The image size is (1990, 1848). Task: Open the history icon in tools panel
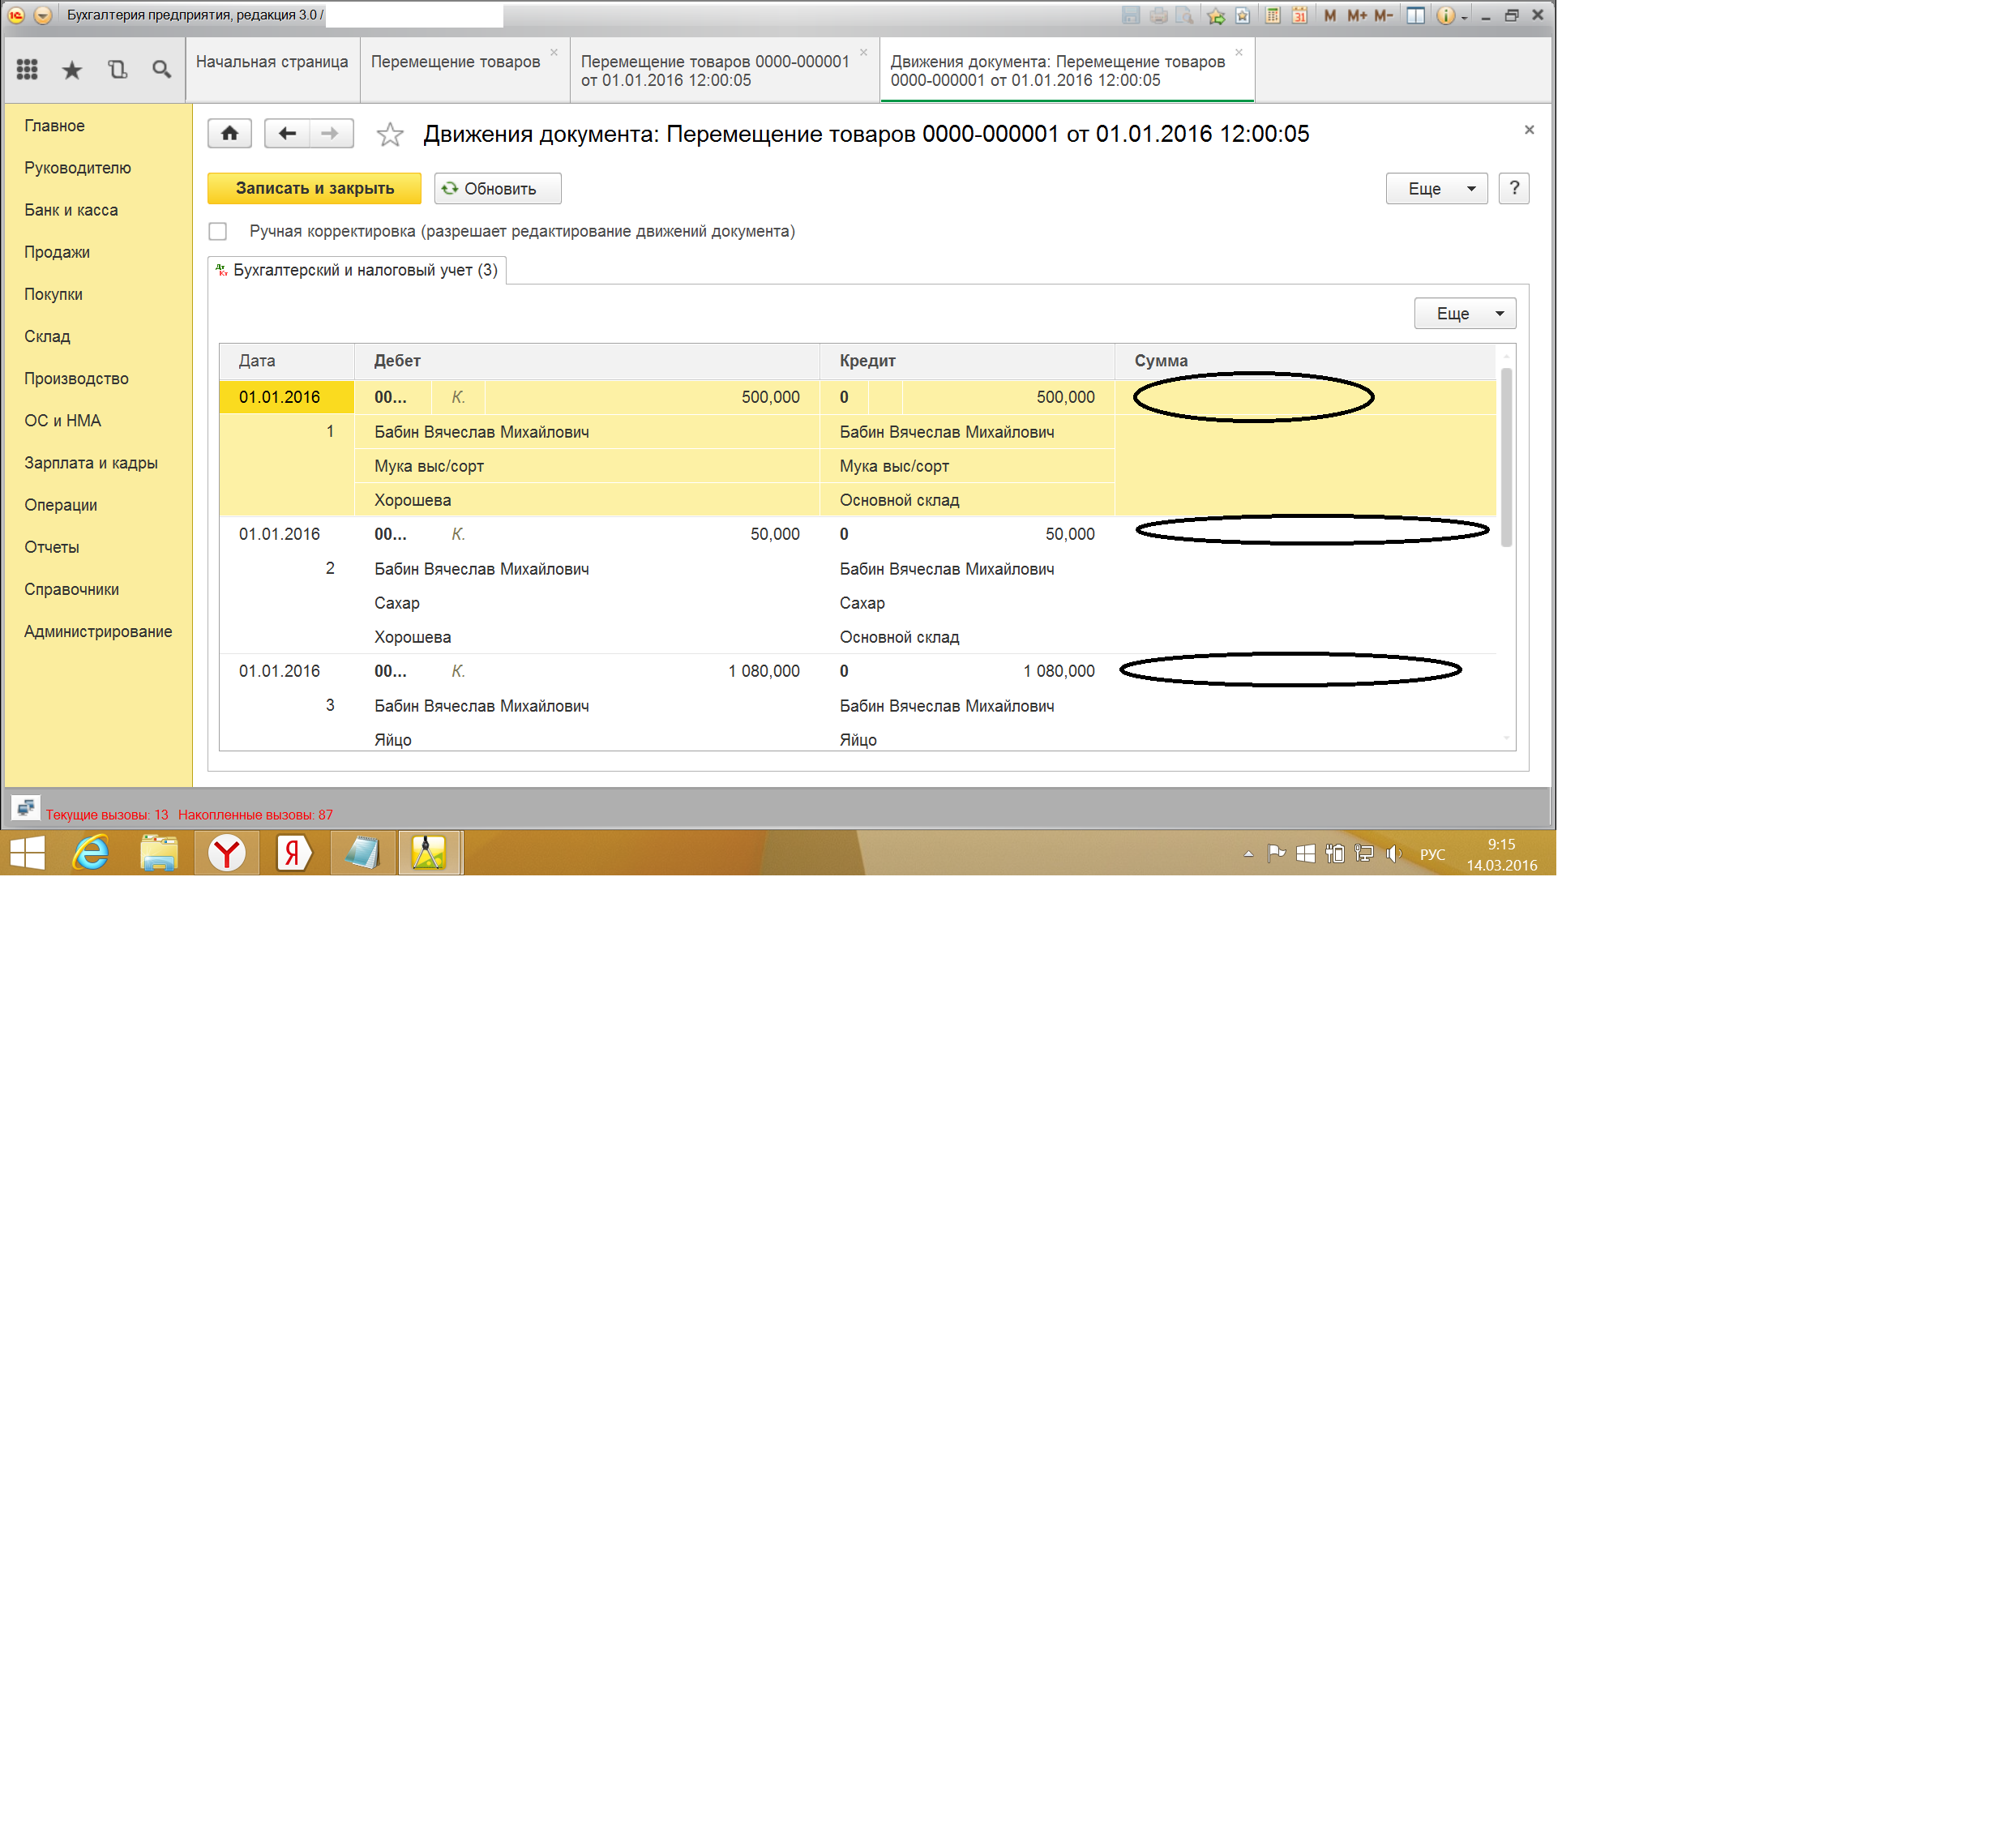[117, 69]
